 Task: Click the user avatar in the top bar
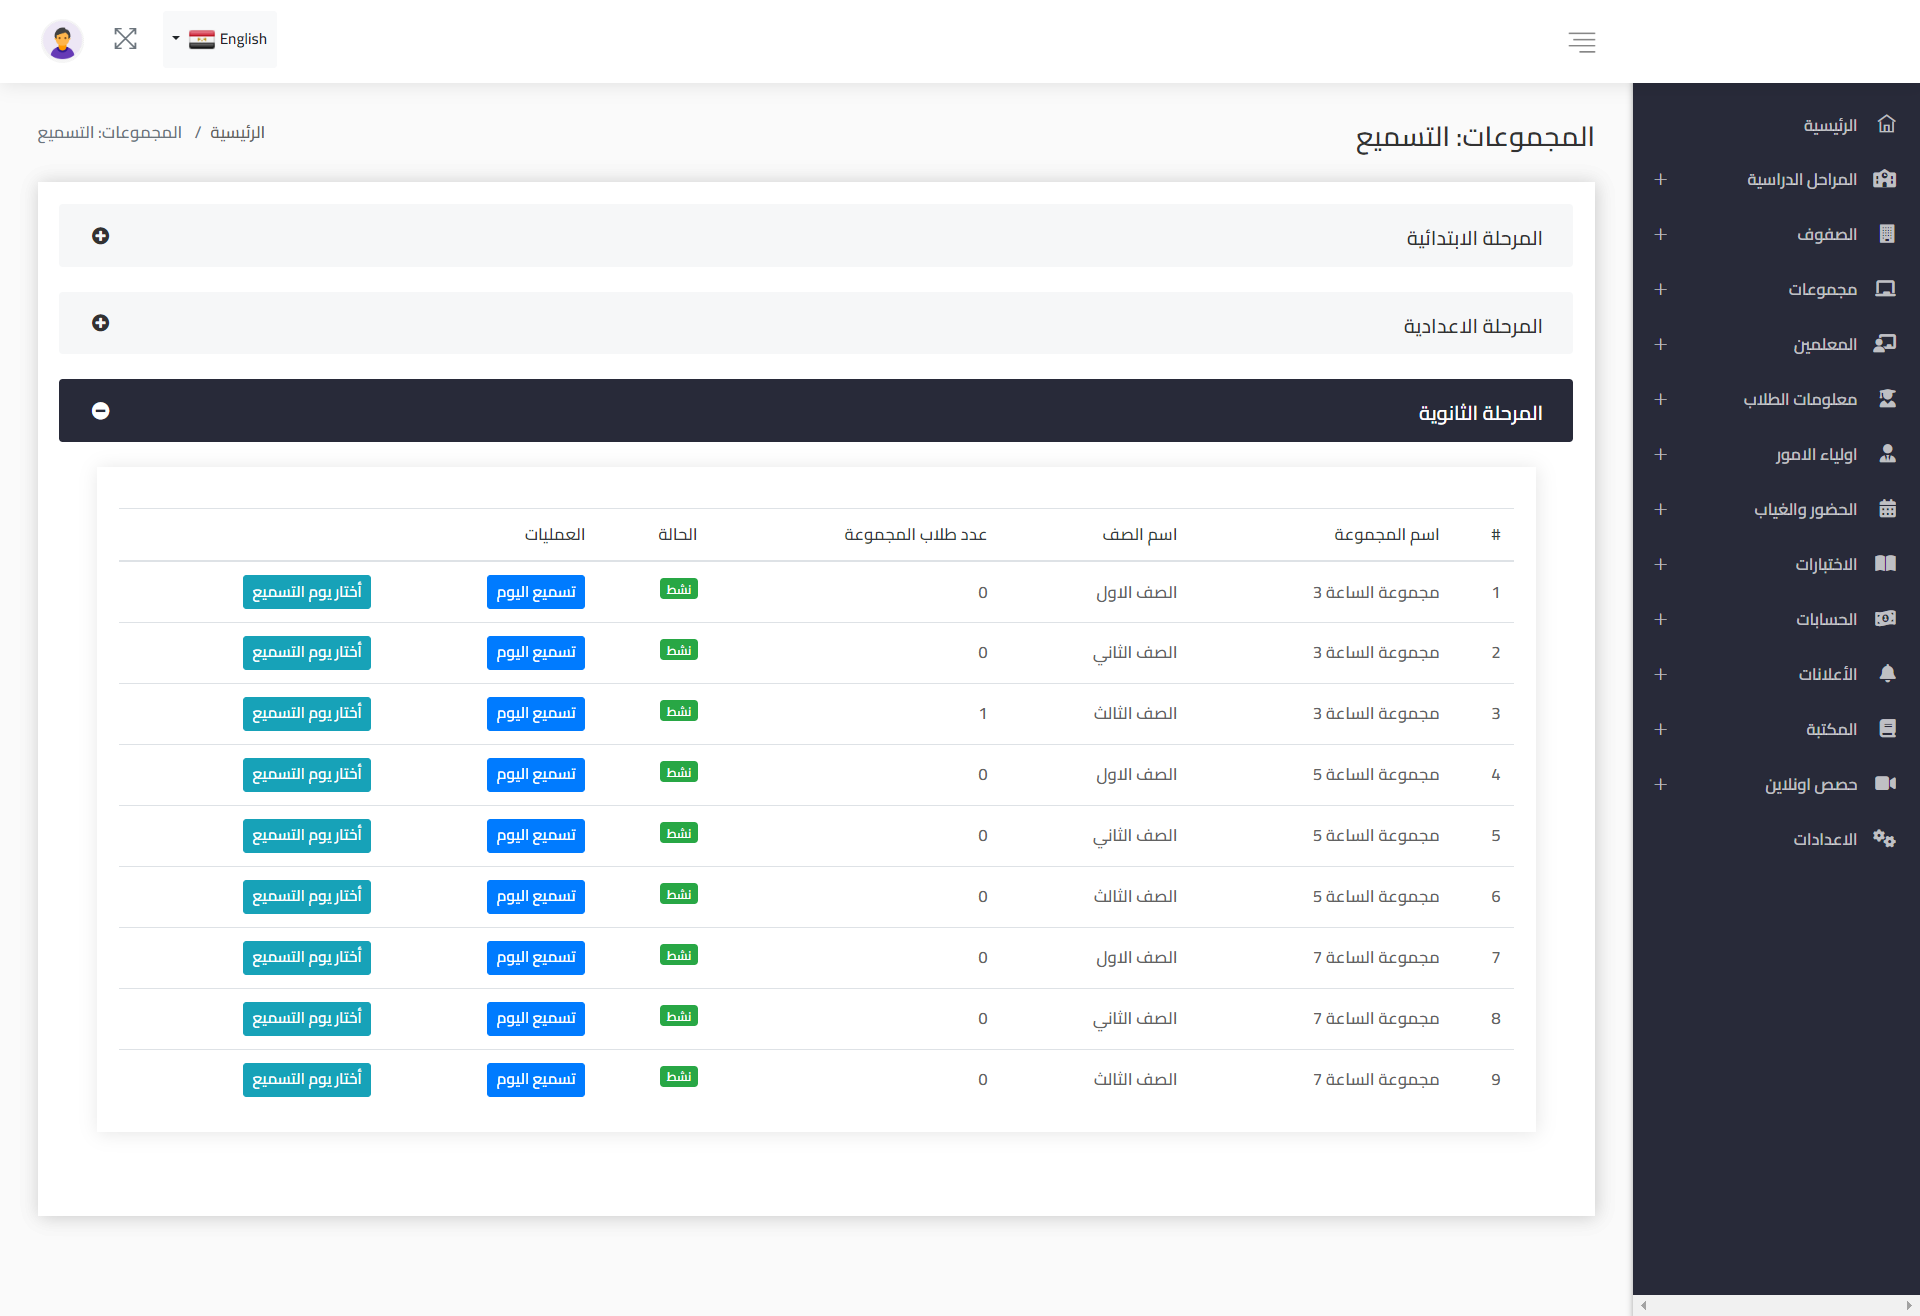[x=62, y=40]
